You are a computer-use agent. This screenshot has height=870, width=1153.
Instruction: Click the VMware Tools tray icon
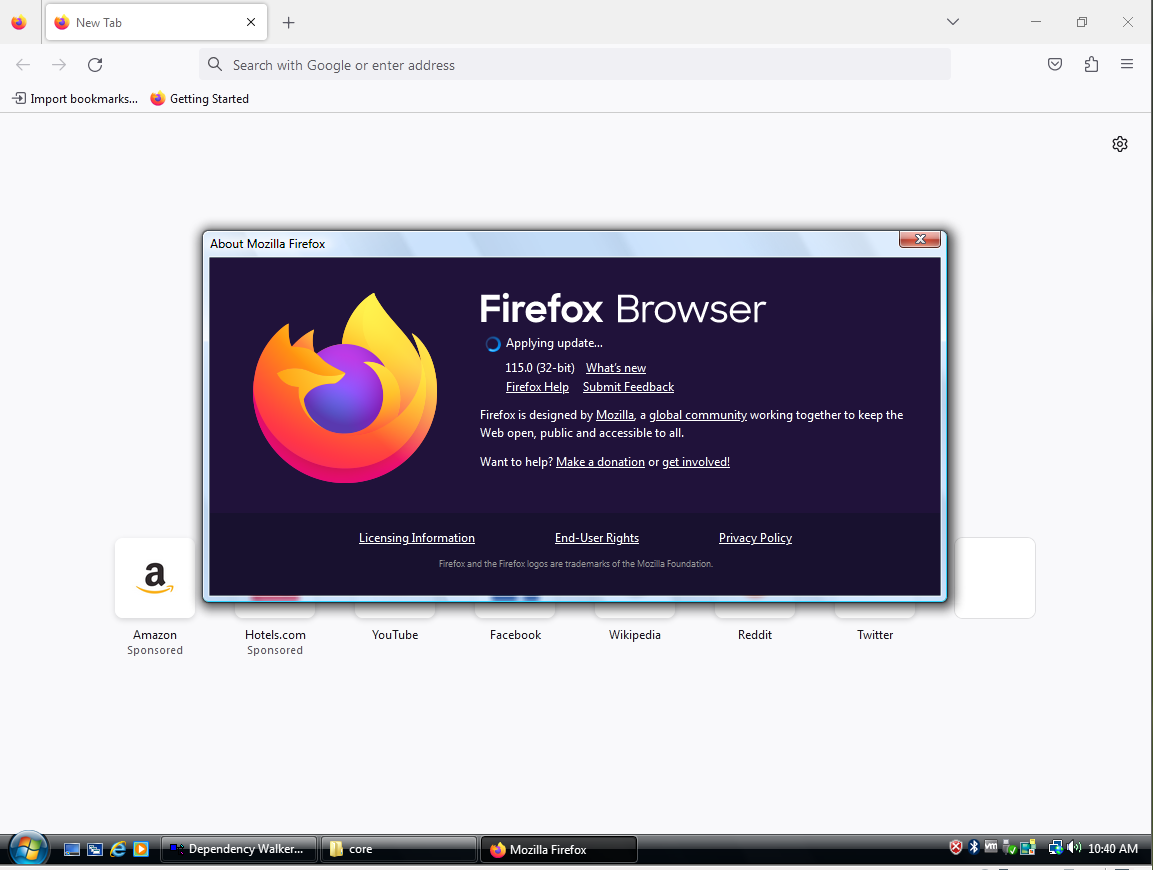click(991, 847)
